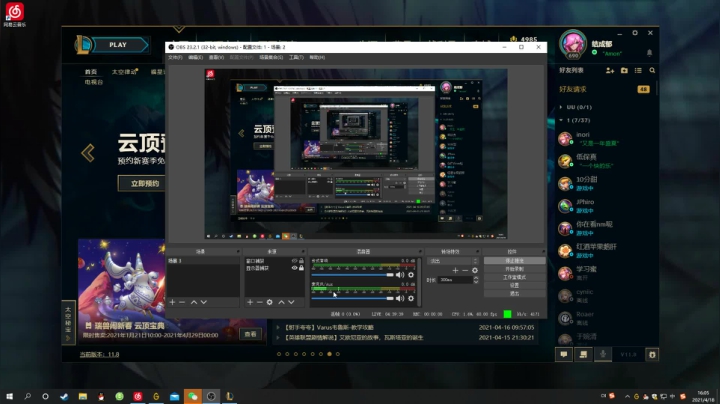Open friends list view options icon

[638, 70]
